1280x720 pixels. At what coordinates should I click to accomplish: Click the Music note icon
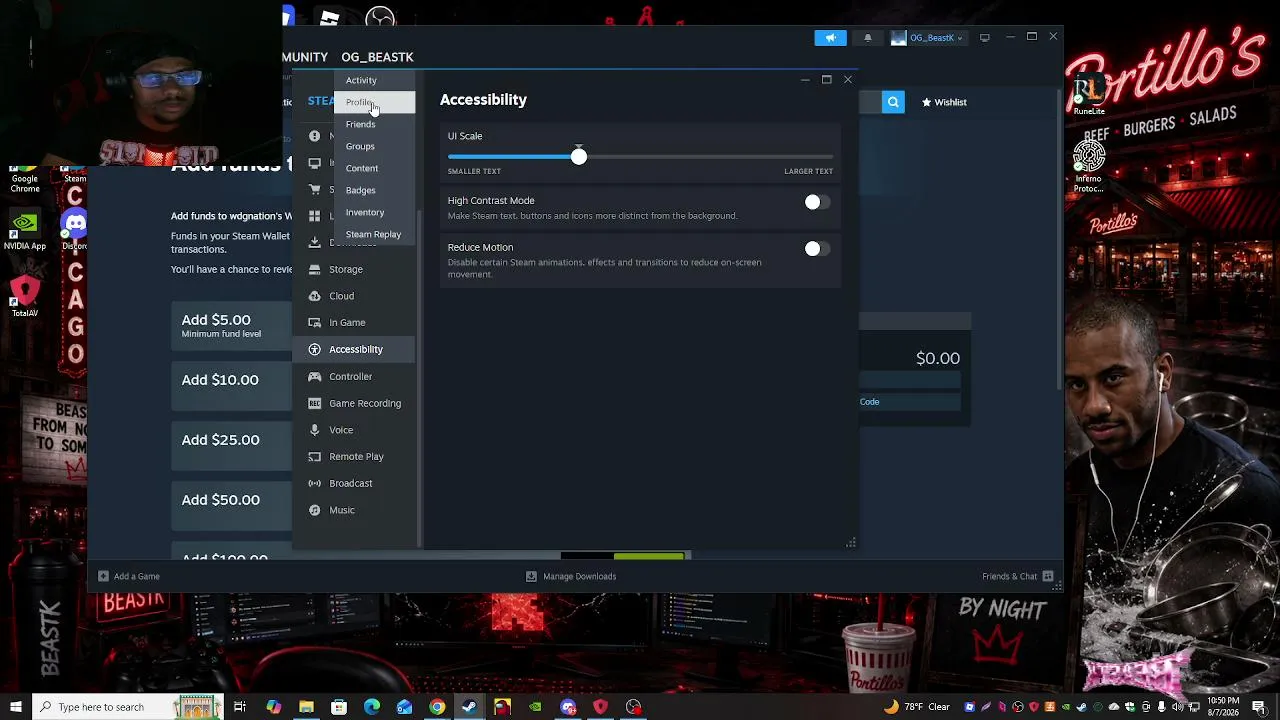click(315, 510)
